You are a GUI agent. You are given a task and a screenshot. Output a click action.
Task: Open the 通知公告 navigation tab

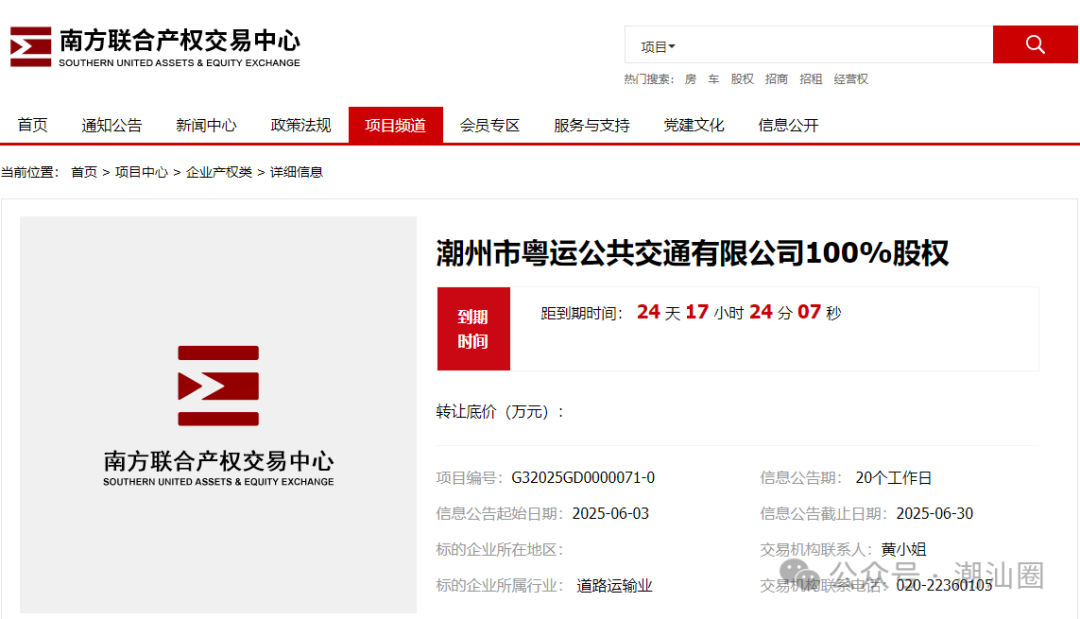pyautogui.click(x=112, y=125)
